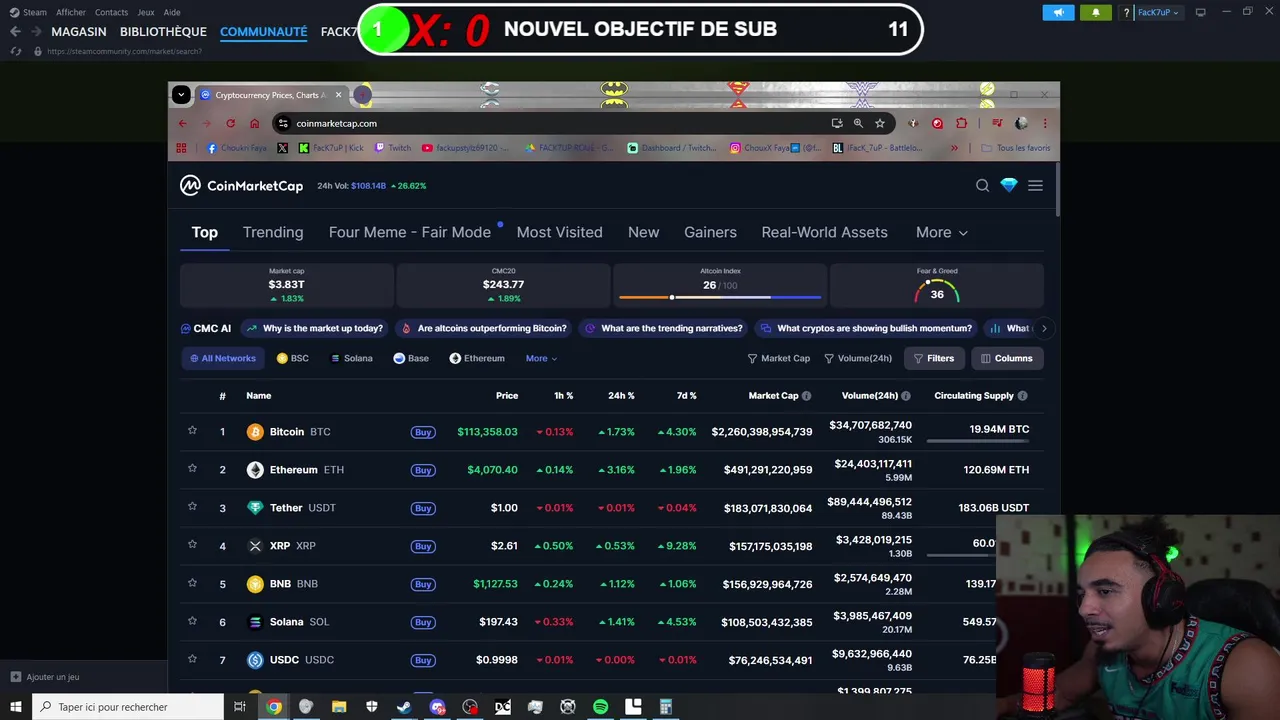Screen dimensions: 1280x720
Task: Open the Volume(24h) filter dropdown
Action: point(858,358)
